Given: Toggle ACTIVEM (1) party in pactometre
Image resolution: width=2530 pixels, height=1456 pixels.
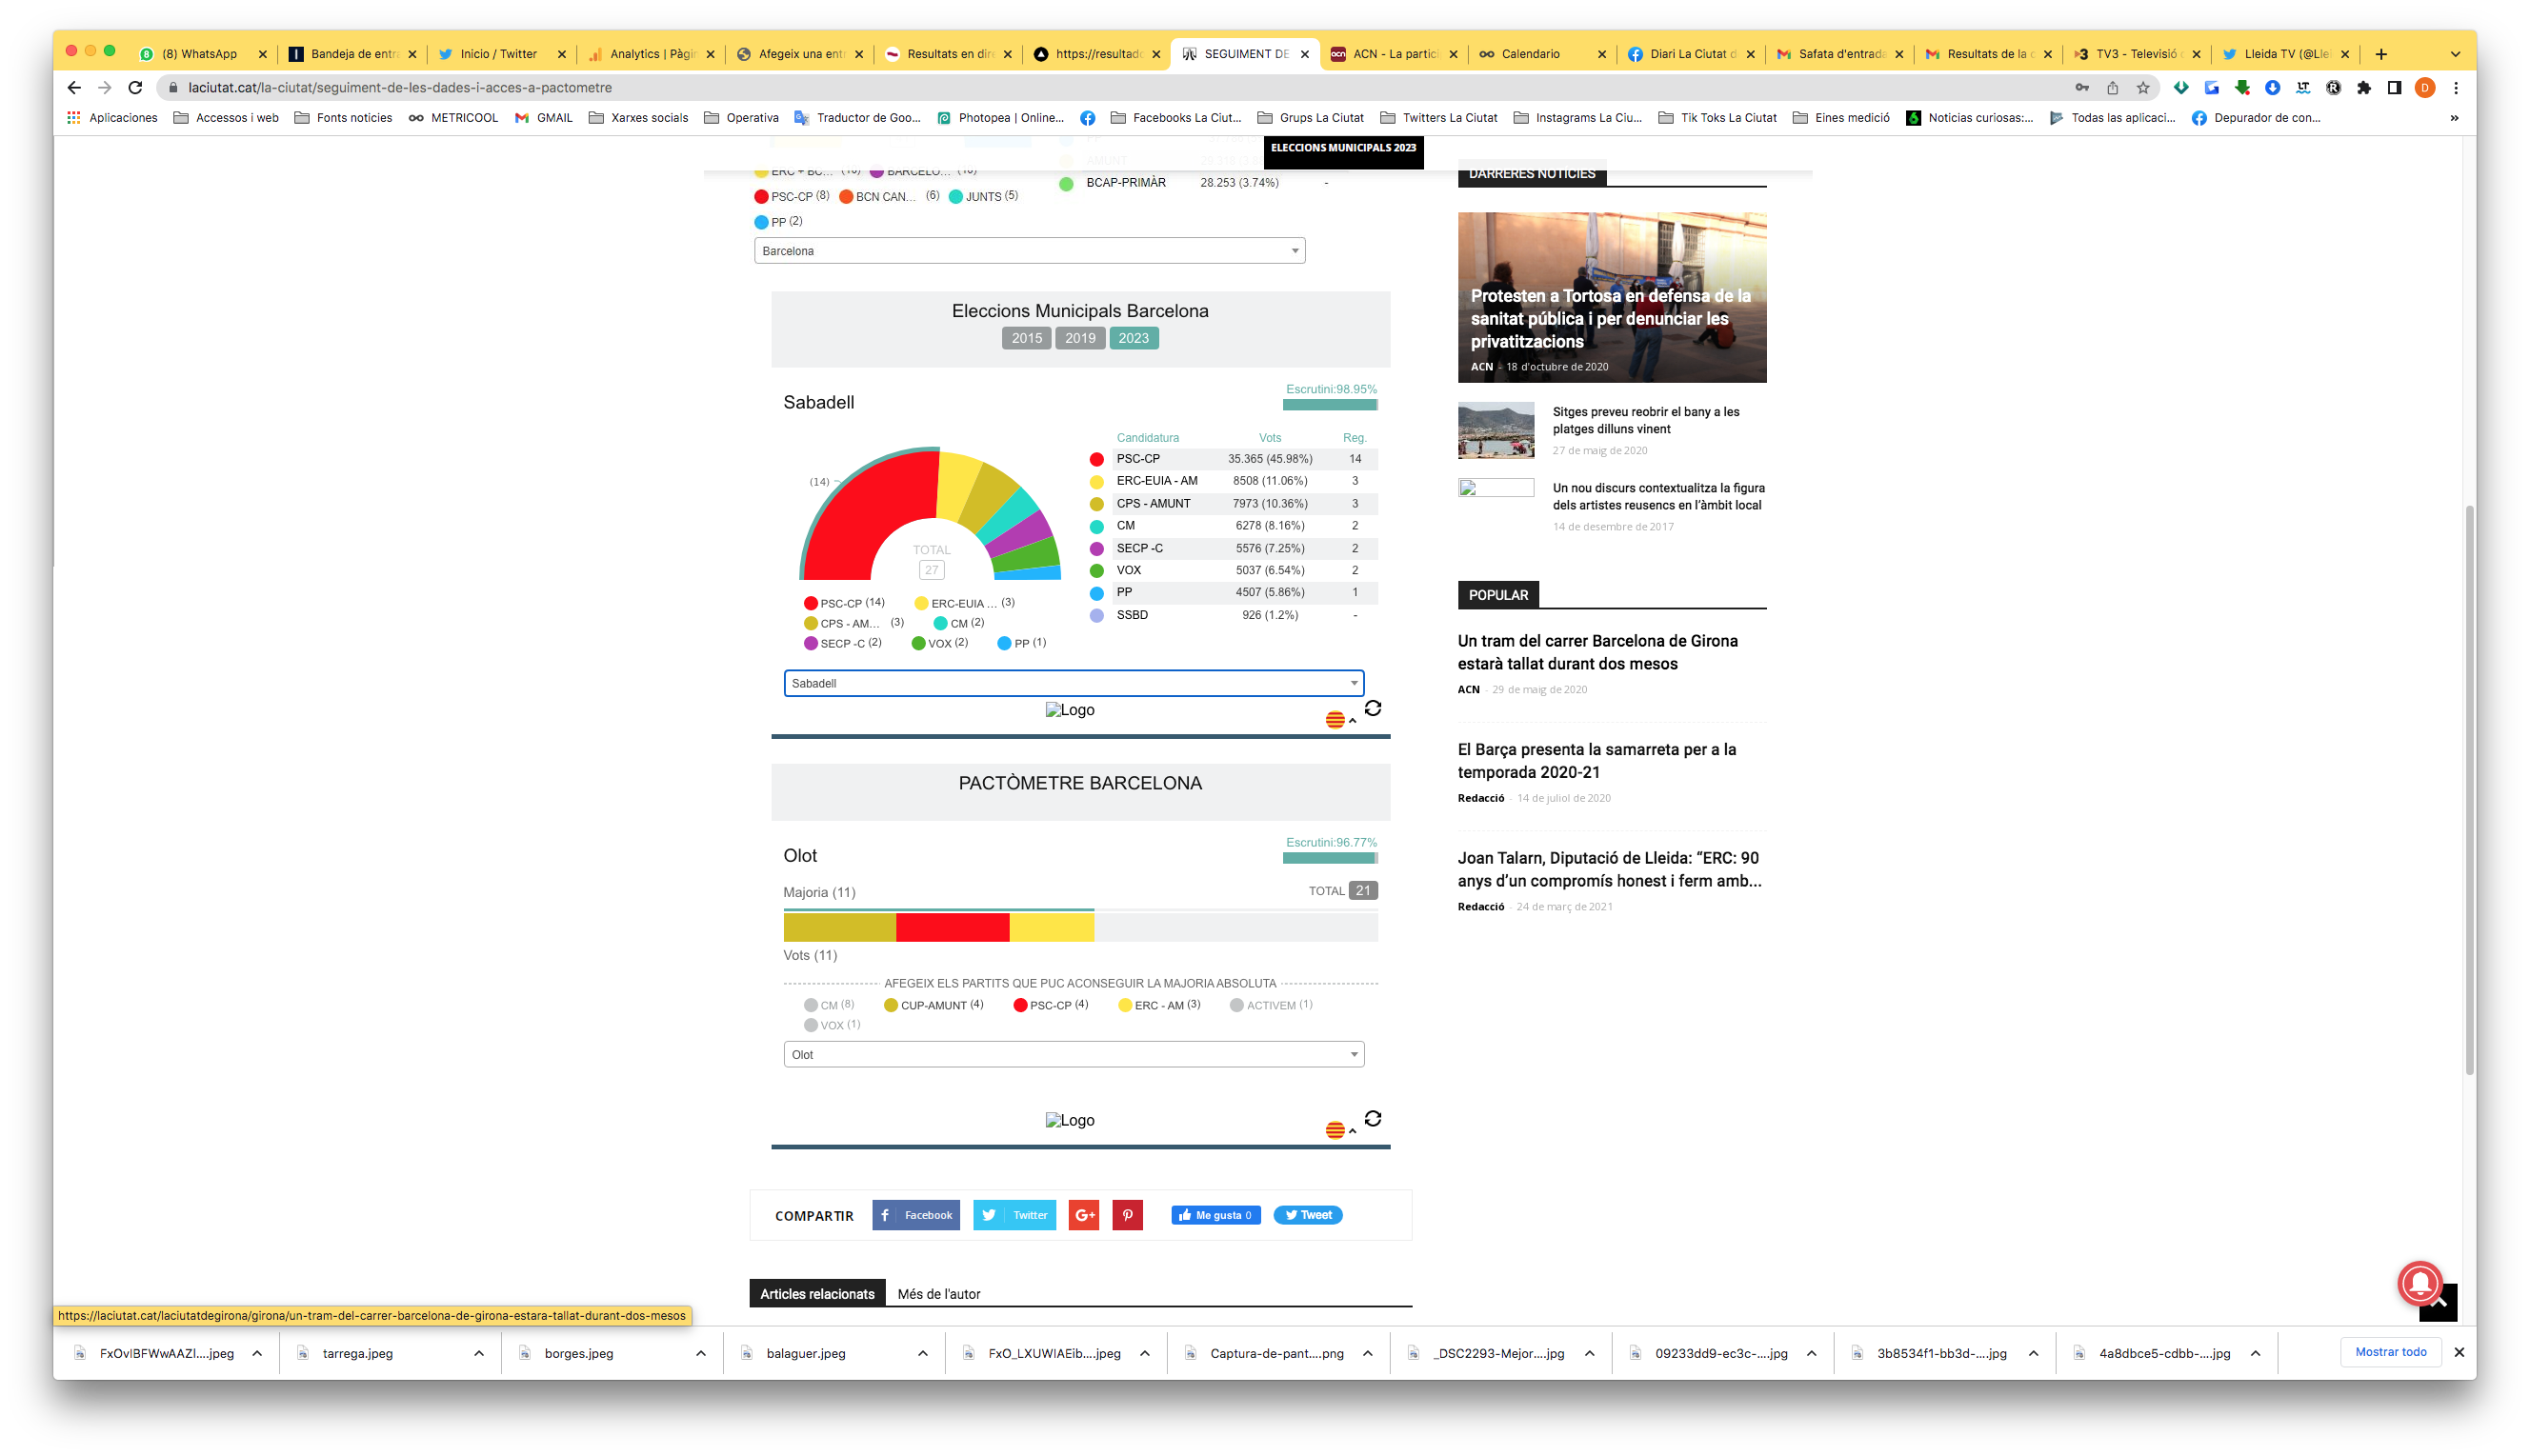Looking at the screenshot, I should click(x=1271, y=1005).
